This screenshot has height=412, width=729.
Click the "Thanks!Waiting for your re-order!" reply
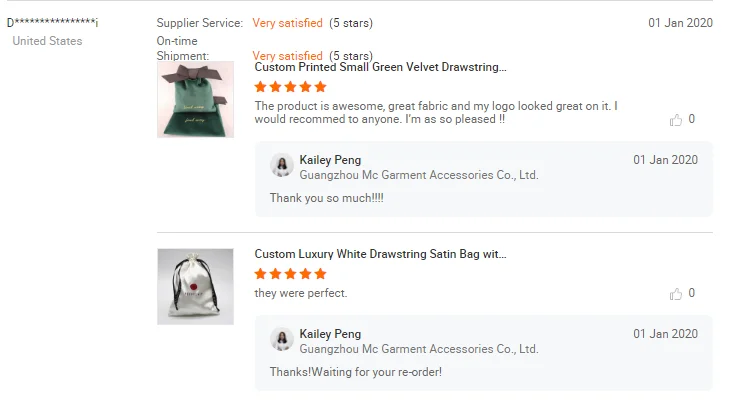coord(355,372)
